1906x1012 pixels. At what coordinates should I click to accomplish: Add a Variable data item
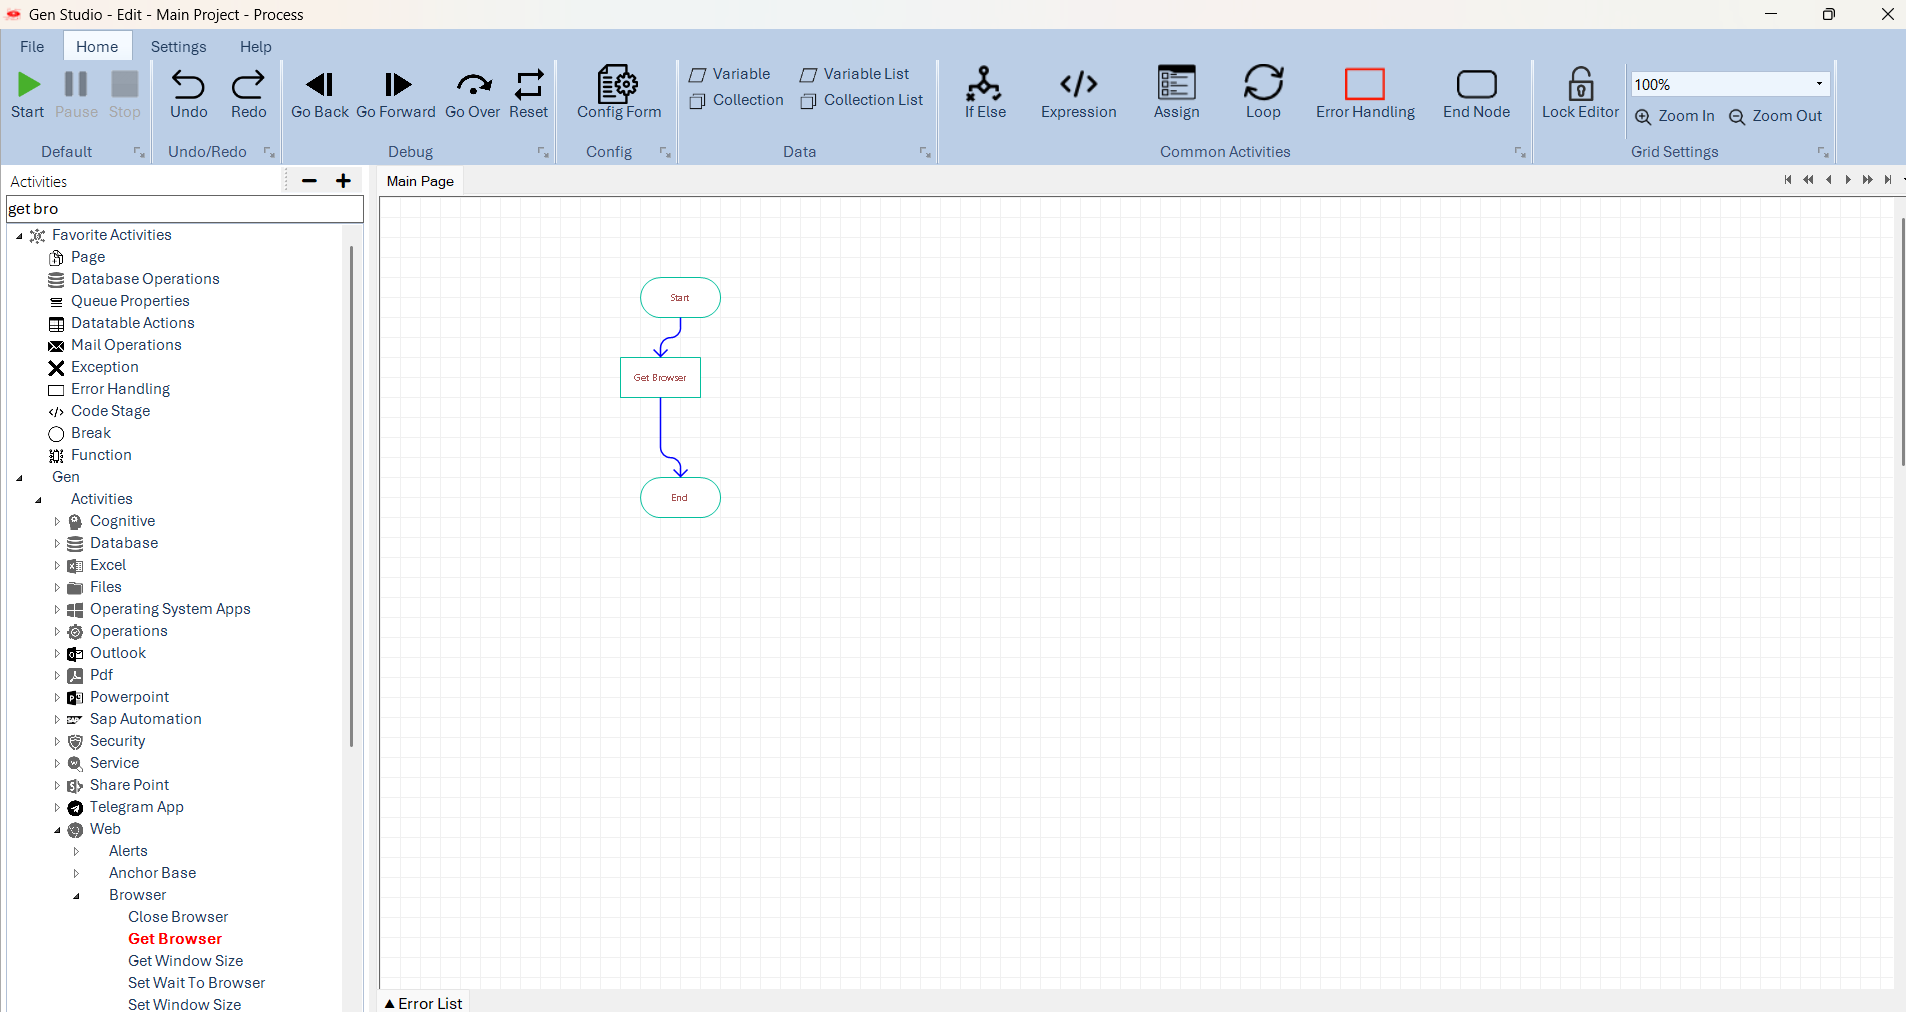coord(730,74)
